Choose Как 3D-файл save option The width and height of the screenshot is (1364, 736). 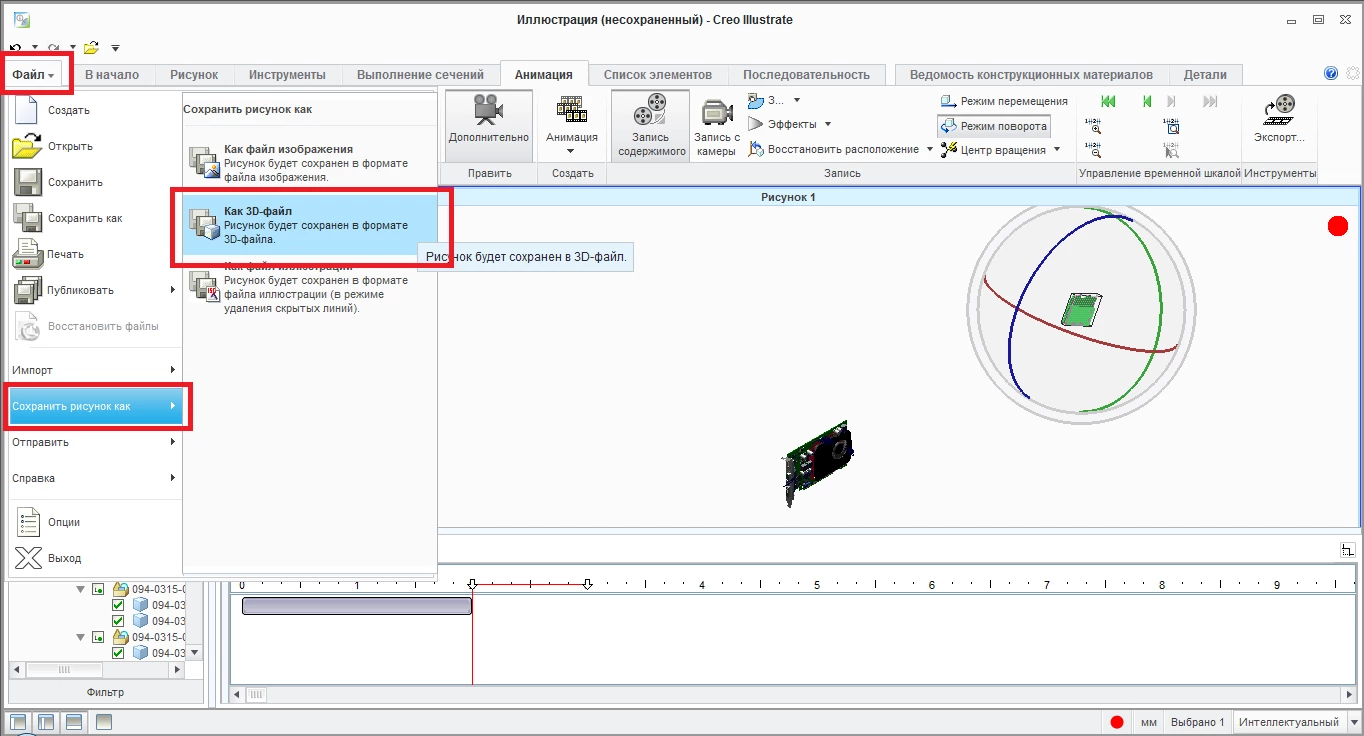tap(311, 225)
